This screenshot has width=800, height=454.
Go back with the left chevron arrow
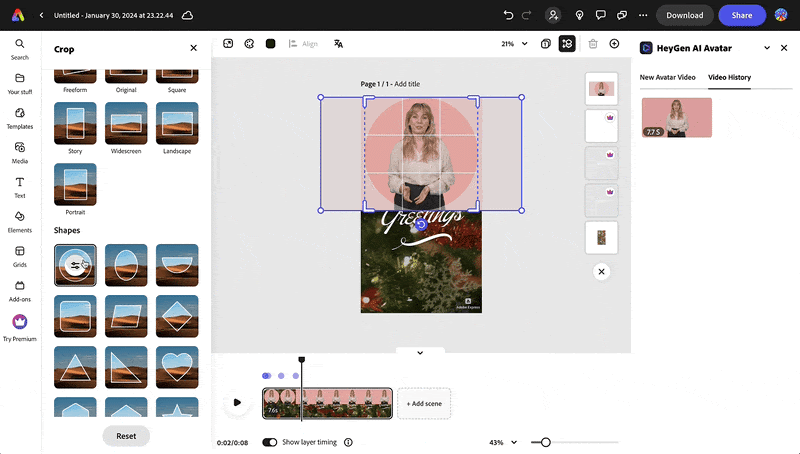click(41, 15)
